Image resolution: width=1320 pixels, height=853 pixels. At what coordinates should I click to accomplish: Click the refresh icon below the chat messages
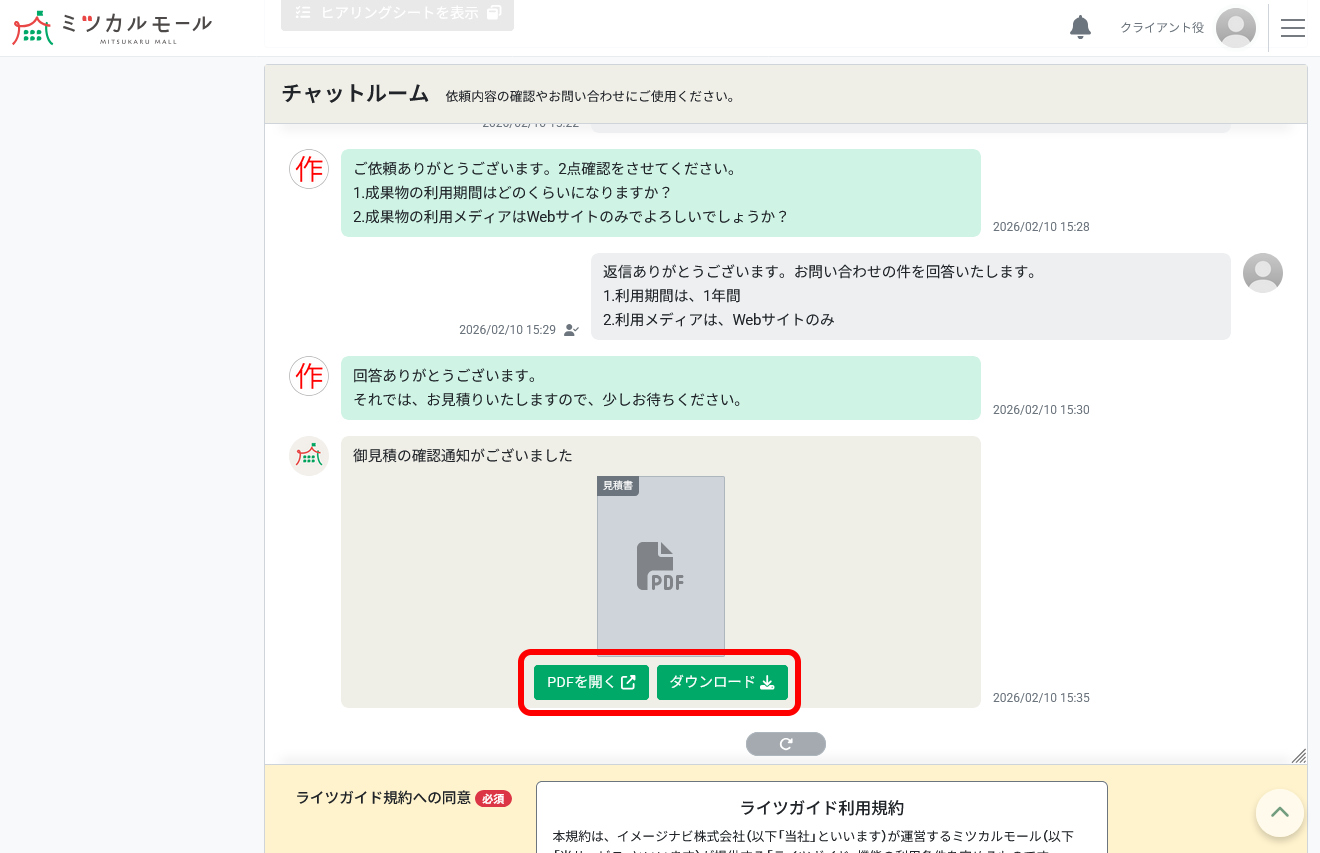point(786,744)
